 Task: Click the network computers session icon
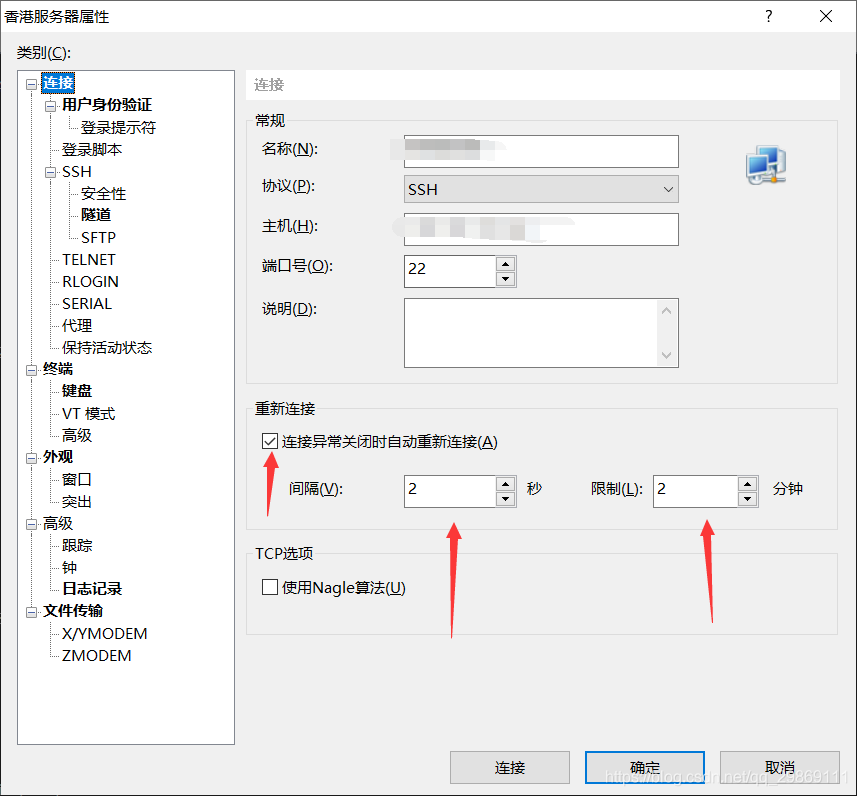click(x=766, y=165)
